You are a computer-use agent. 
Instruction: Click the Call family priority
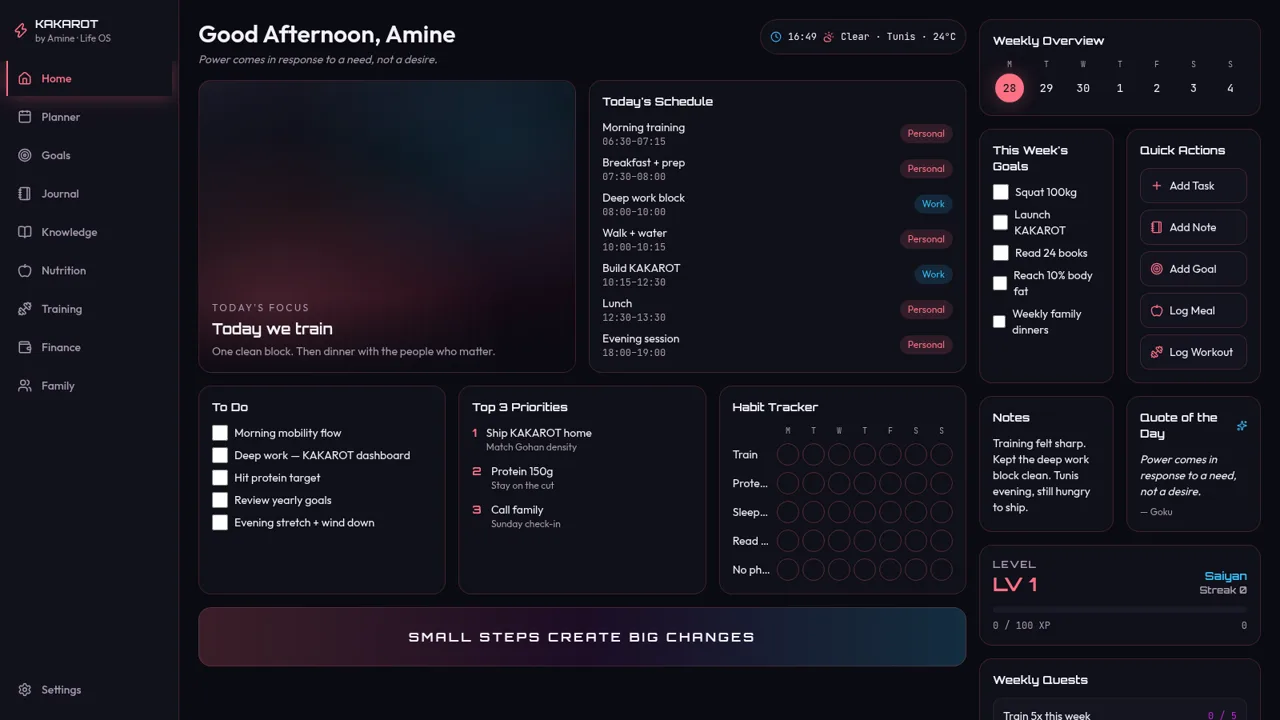coord(582,516)
